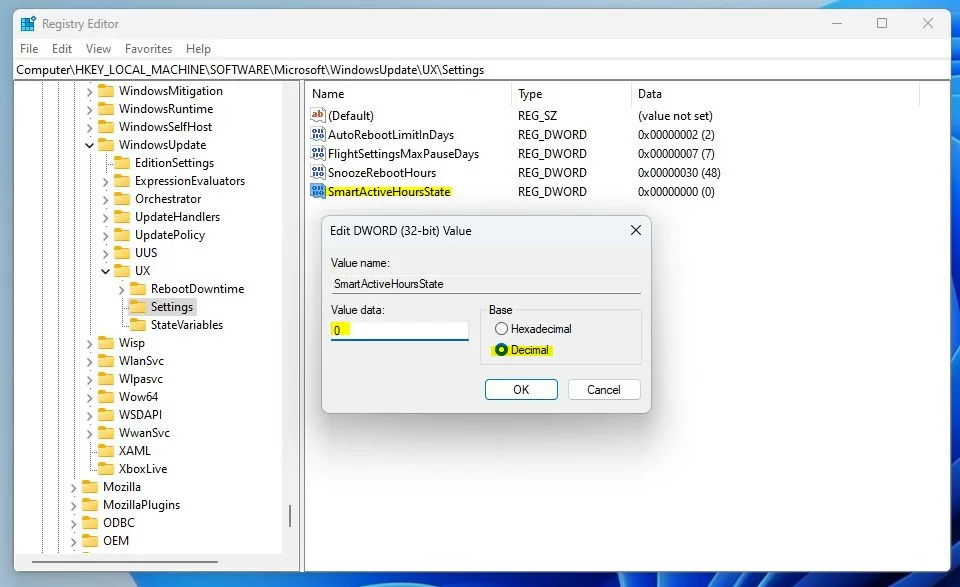Expand the RebootDowntime tree node
Viewport: 960px width, 587px height.
point(121,289)
